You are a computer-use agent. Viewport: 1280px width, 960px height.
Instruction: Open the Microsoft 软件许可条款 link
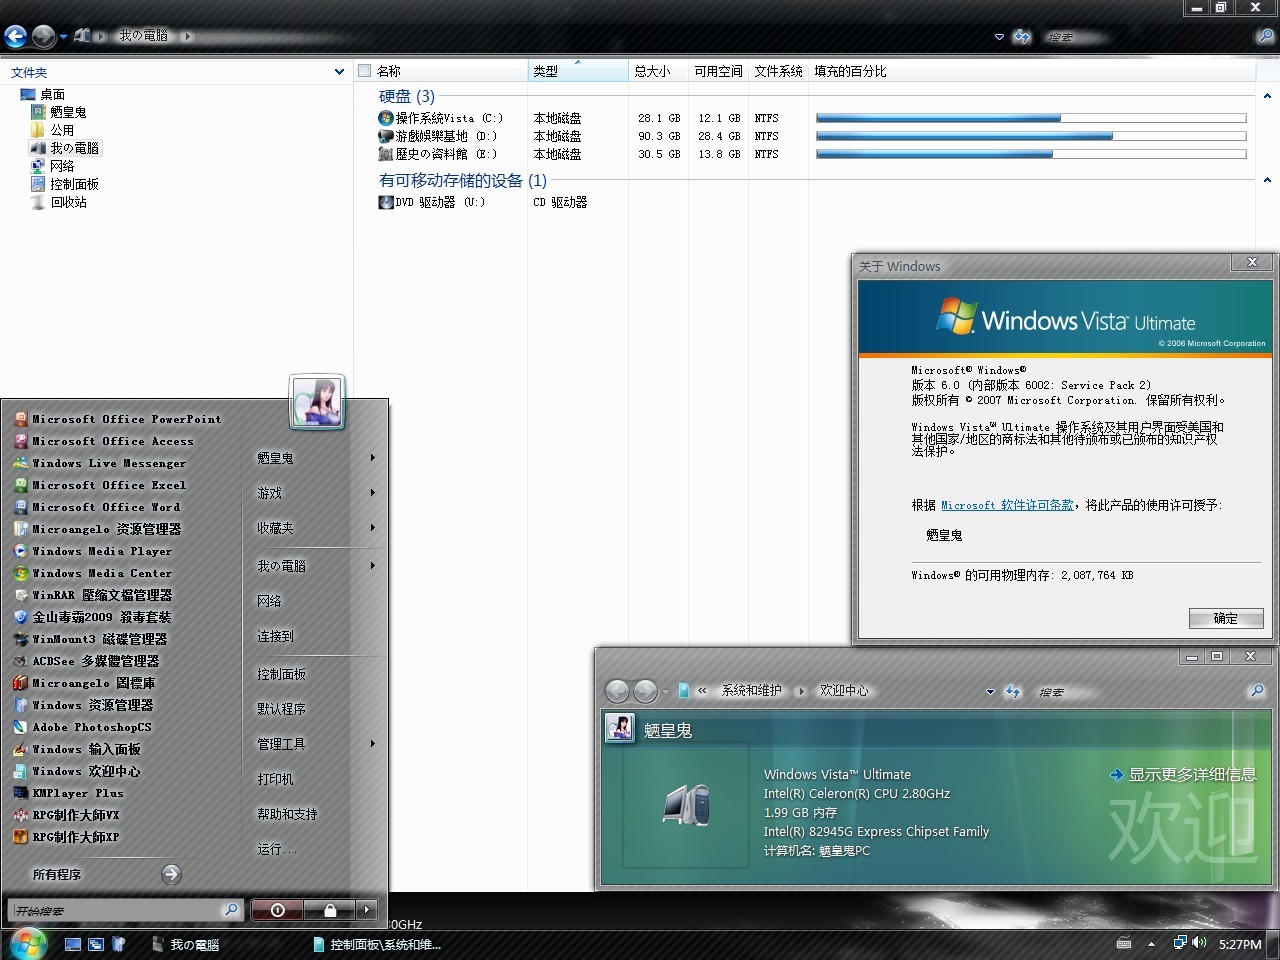point(1007,505)
